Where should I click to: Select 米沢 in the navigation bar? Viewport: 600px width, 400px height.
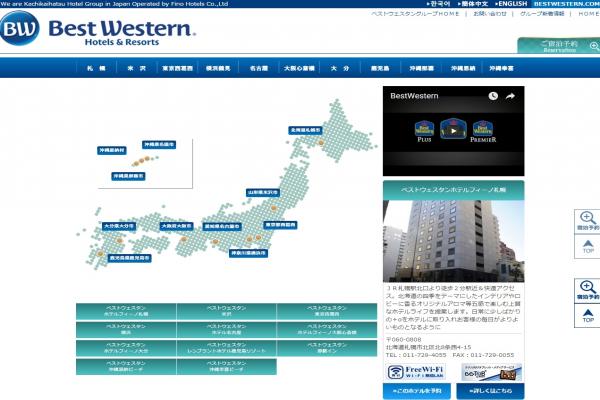(x=137, y=68)
